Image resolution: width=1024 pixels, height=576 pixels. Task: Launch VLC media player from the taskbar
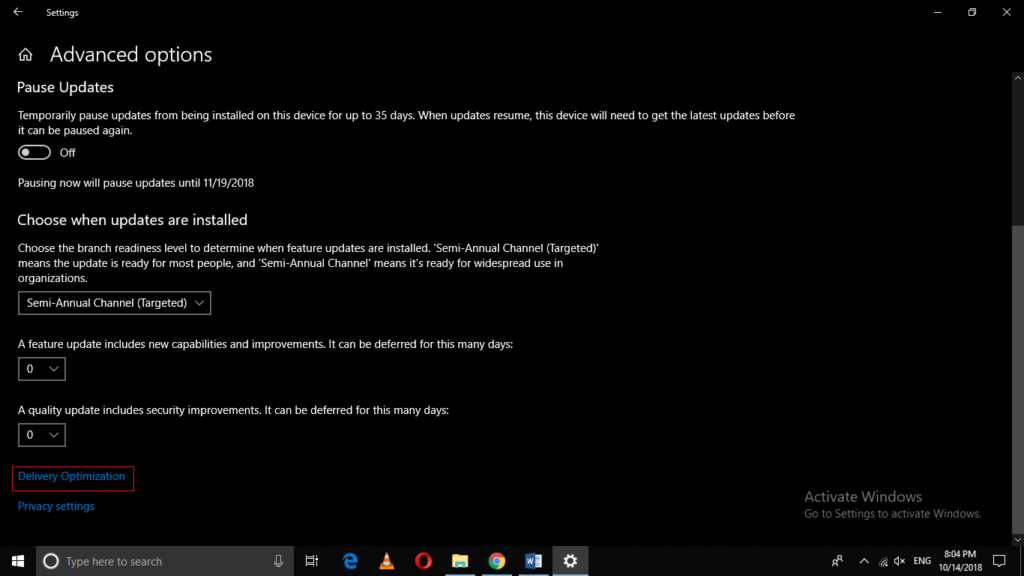387,561
